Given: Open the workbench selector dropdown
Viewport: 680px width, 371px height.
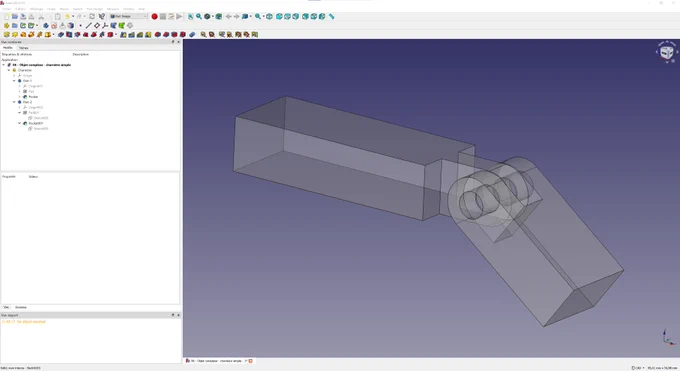Looking at the screenshot, I should [128, 16].
